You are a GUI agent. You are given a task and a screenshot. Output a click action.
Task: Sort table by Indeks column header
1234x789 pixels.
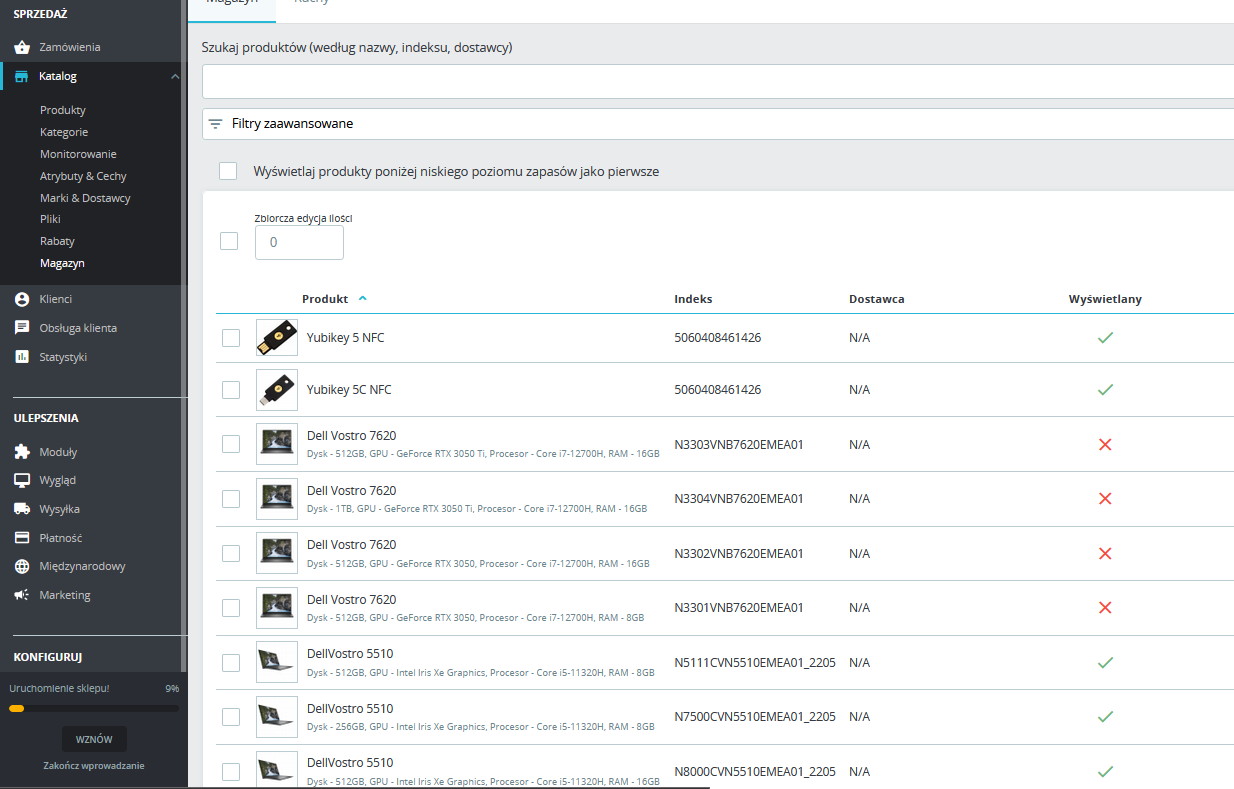(x=693, y=299)
